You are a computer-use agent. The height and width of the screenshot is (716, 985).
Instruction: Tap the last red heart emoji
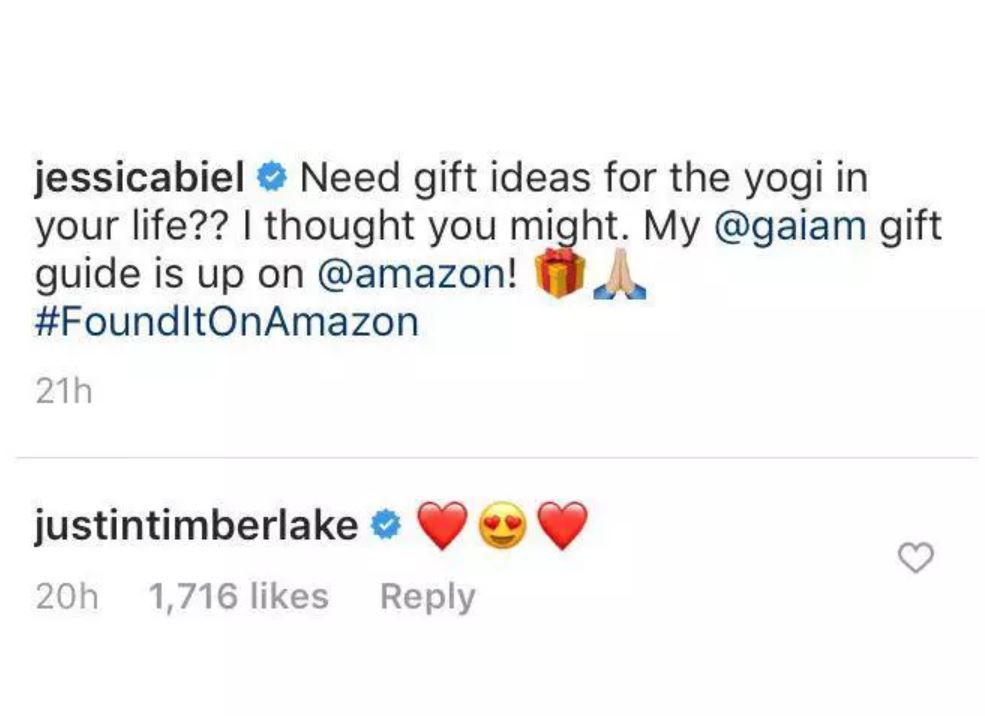click(563, 526)
